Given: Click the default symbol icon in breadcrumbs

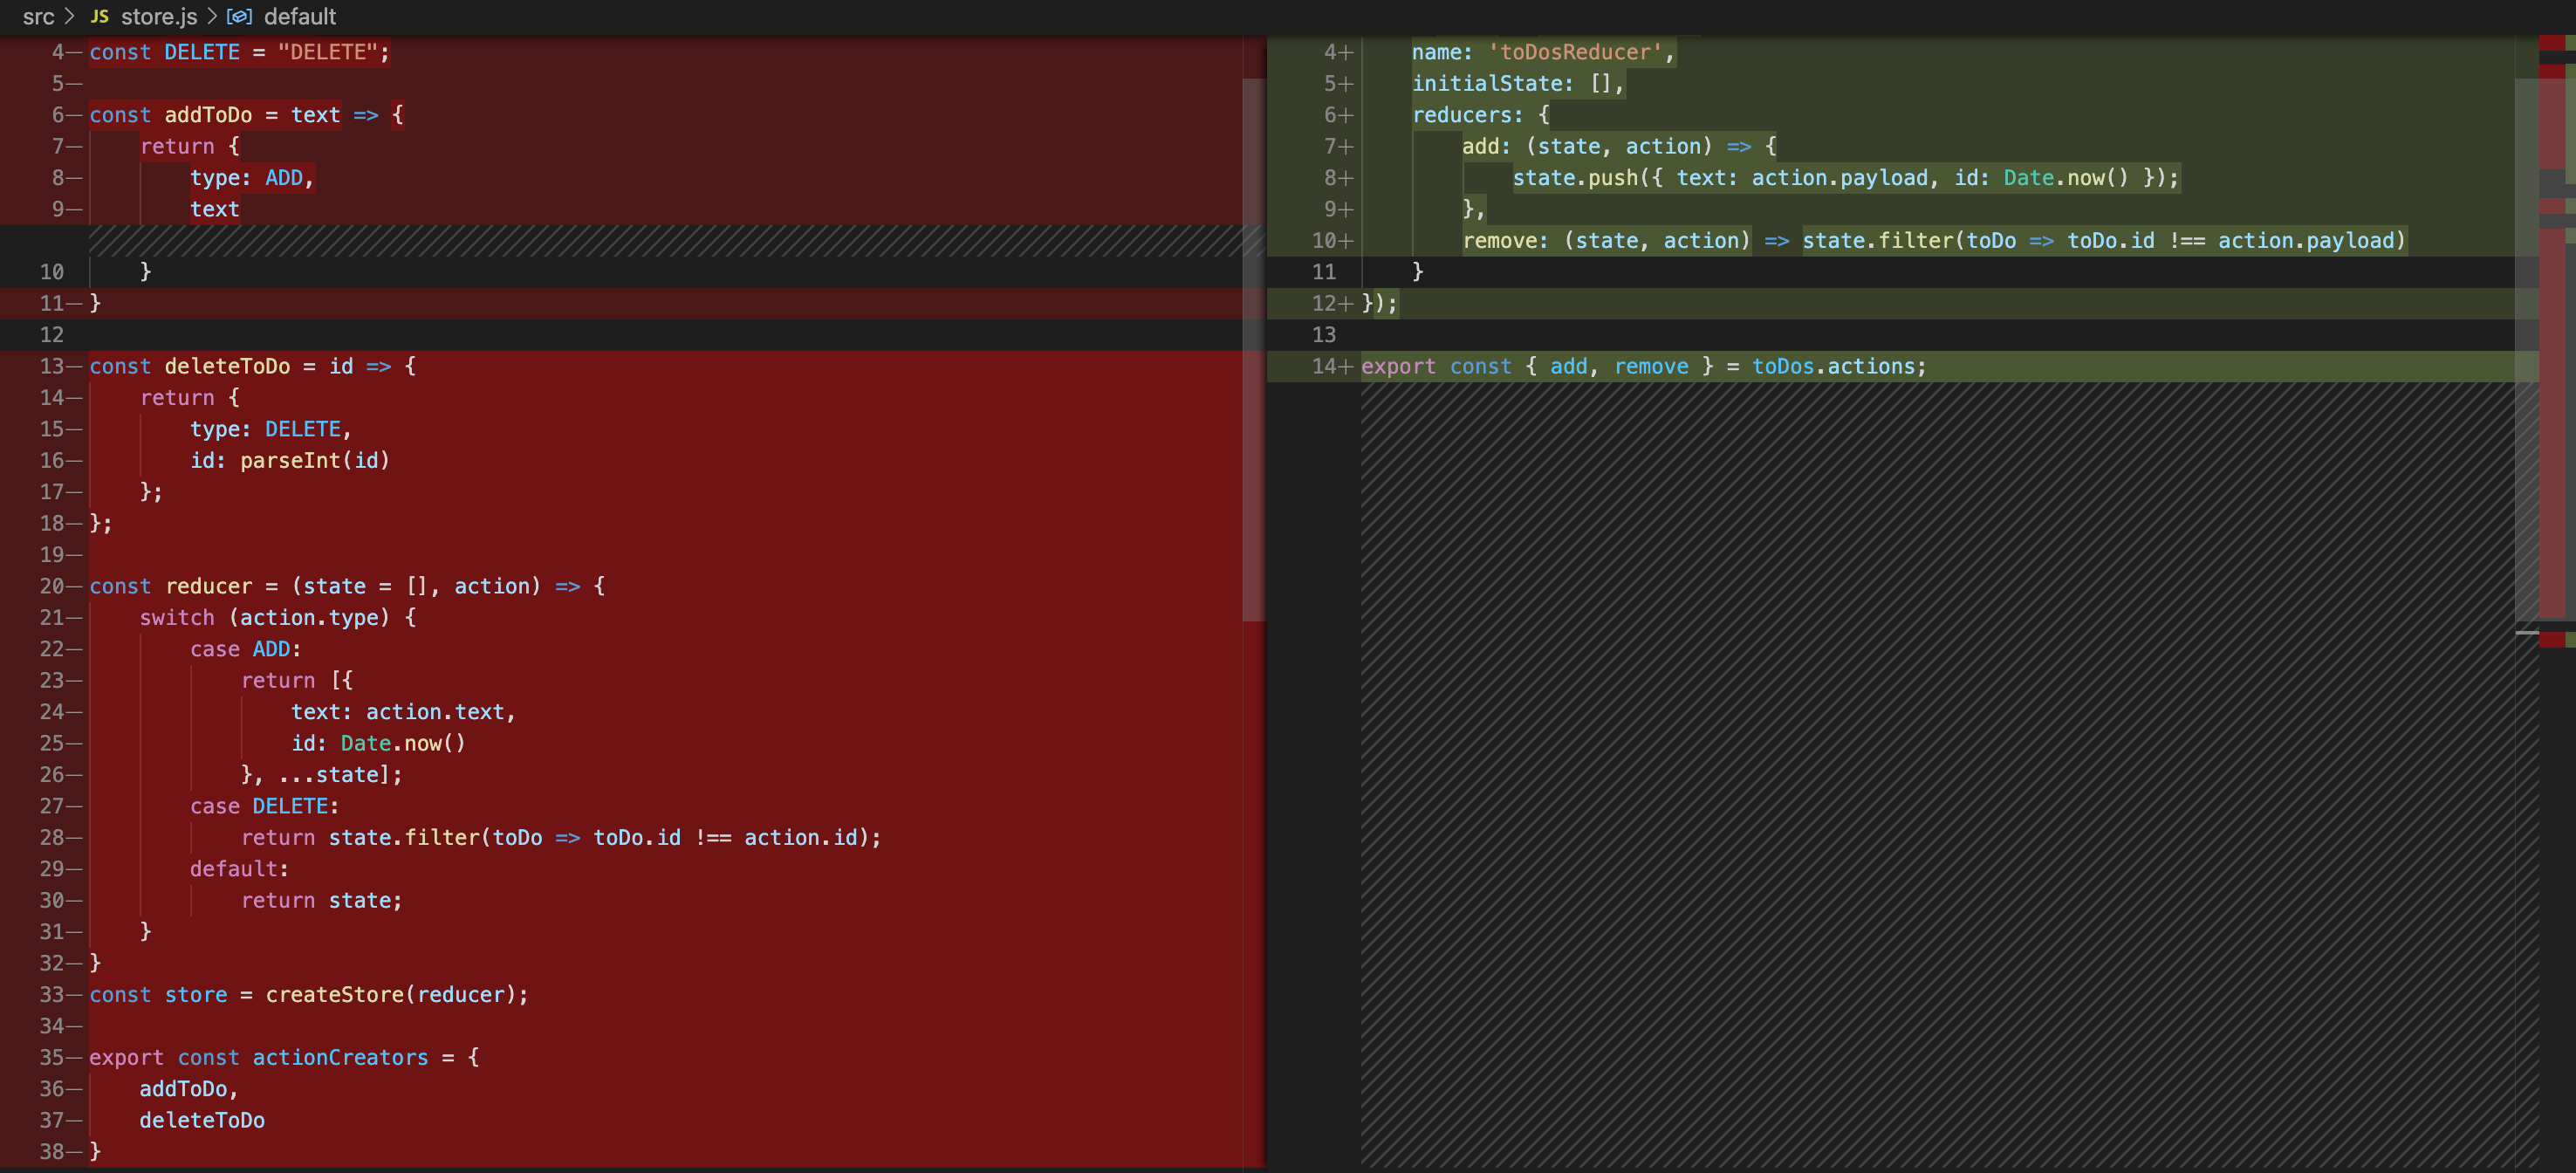Looking at the screenshot, I should tap(239, 16).
